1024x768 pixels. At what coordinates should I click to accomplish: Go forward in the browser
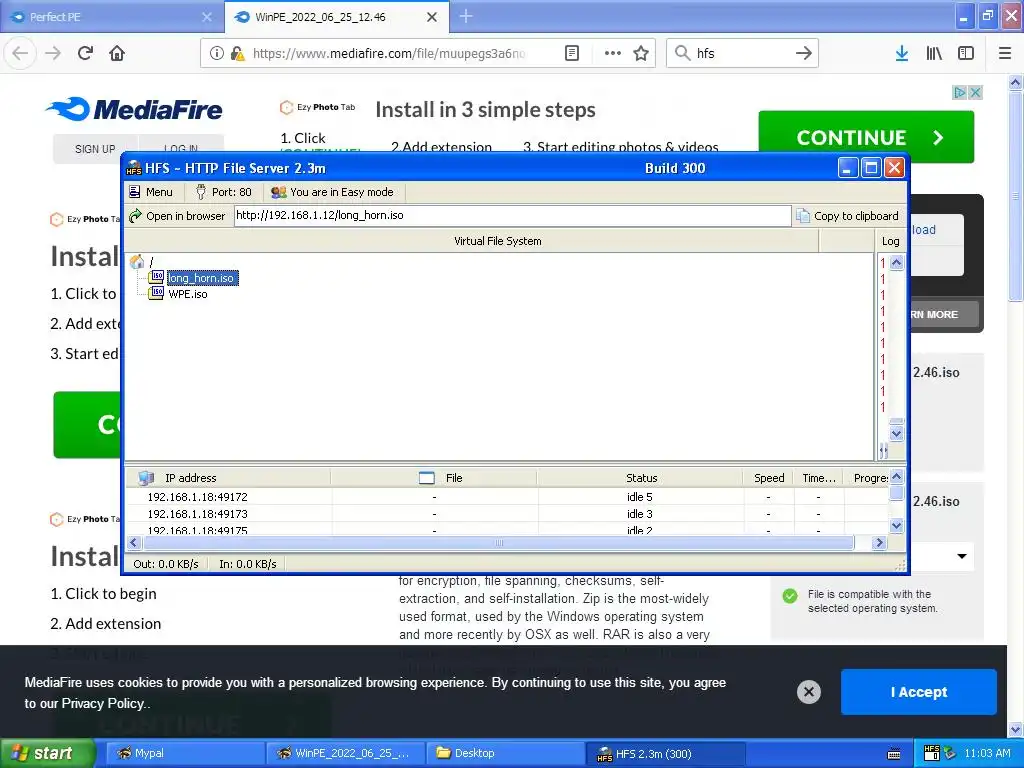pos(53,53)
